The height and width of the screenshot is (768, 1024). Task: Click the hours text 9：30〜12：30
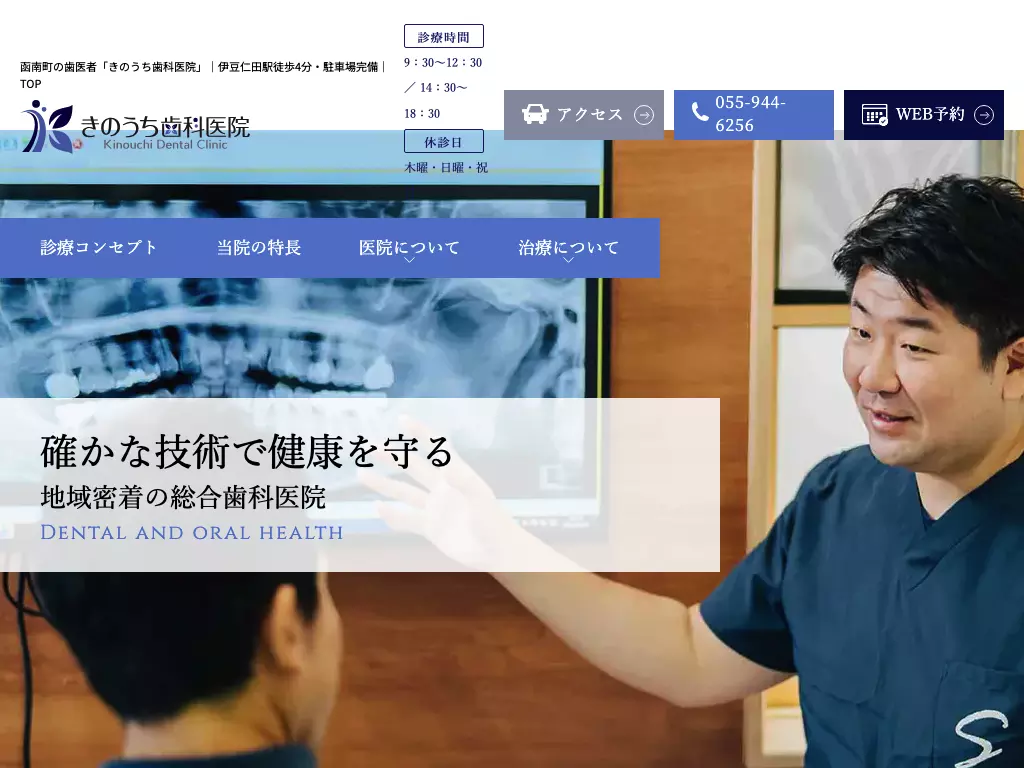(x=443, y=63)
